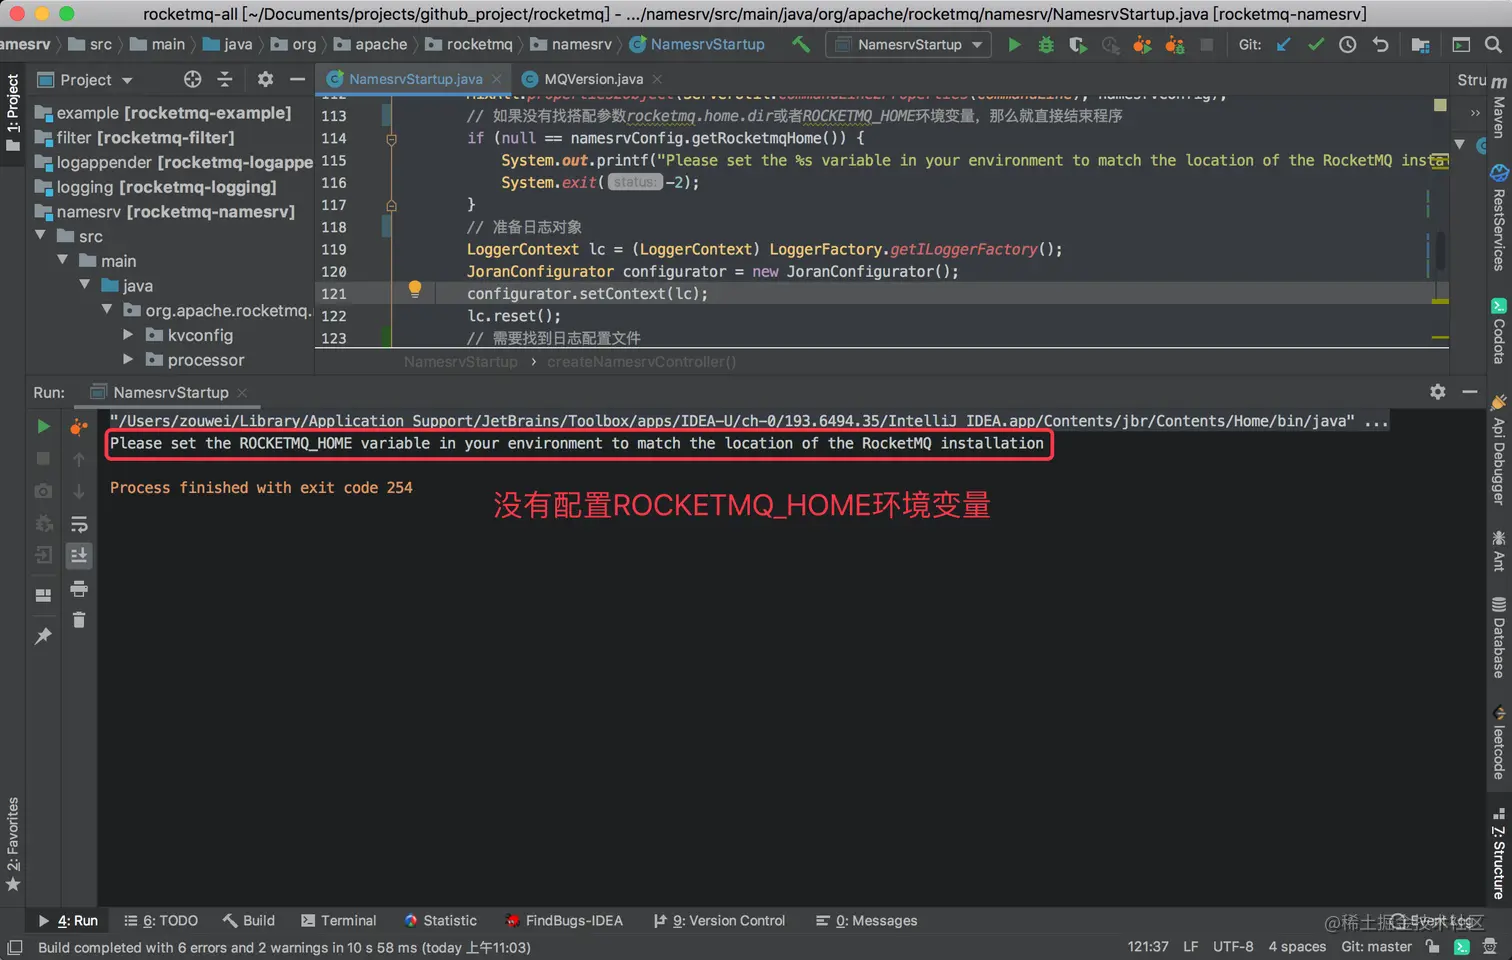The width and height of the screenshot is (1512, 960).
Task: Hide the Project tool window
Action: 297,79
